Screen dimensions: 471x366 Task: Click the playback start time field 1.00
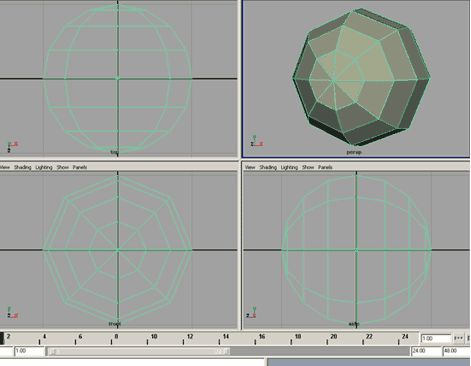29,351
